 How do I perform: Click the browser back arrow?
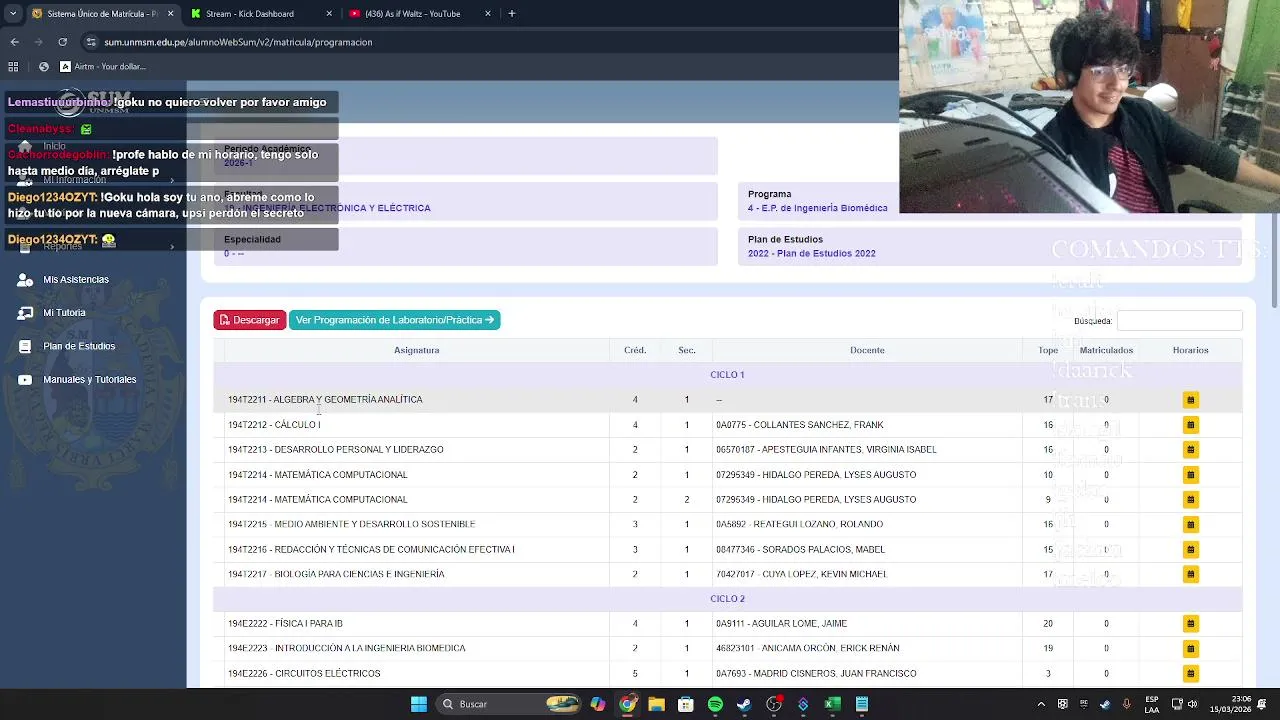(14, 42)
